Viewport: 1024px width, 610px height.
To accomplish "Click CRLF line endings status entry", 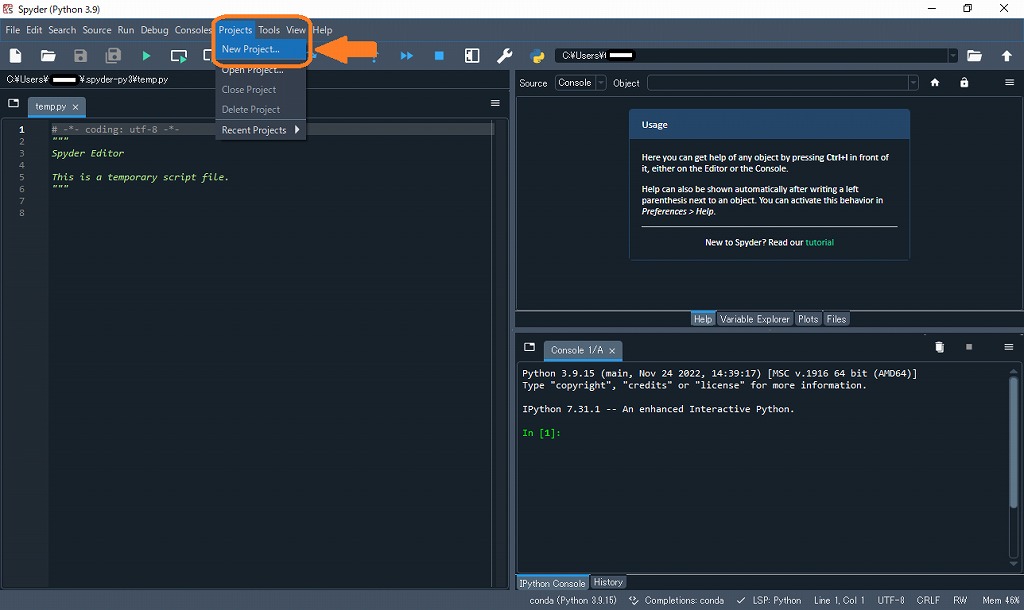I will pyautogui.click(x=928, y=600).
